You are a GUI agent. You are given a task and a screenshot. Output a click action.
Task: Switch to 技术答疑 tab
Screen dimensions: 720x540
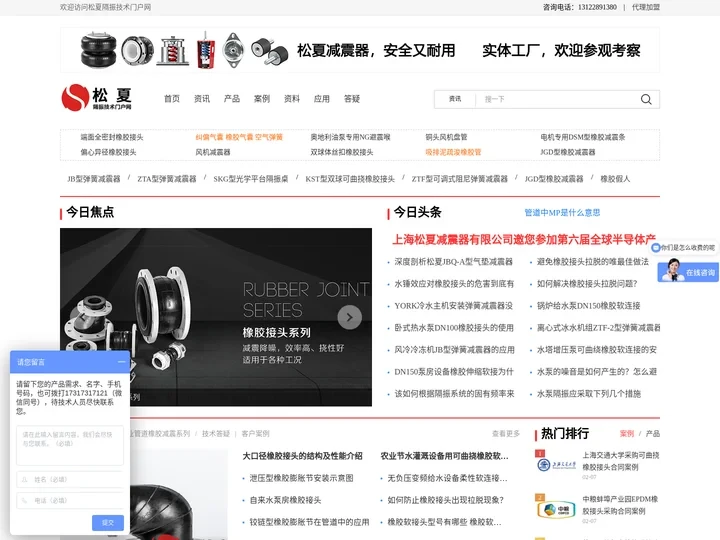(216, 433)
